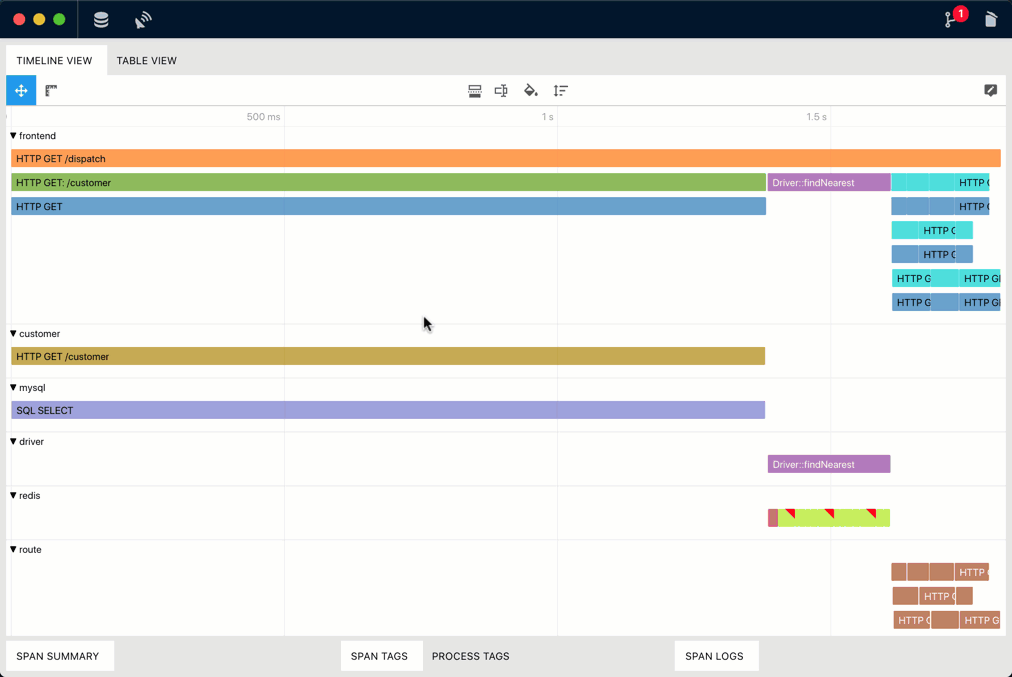The image size is (1012, 677).
Task: Click the 1 s time axis label
Action: click(547, 117)
